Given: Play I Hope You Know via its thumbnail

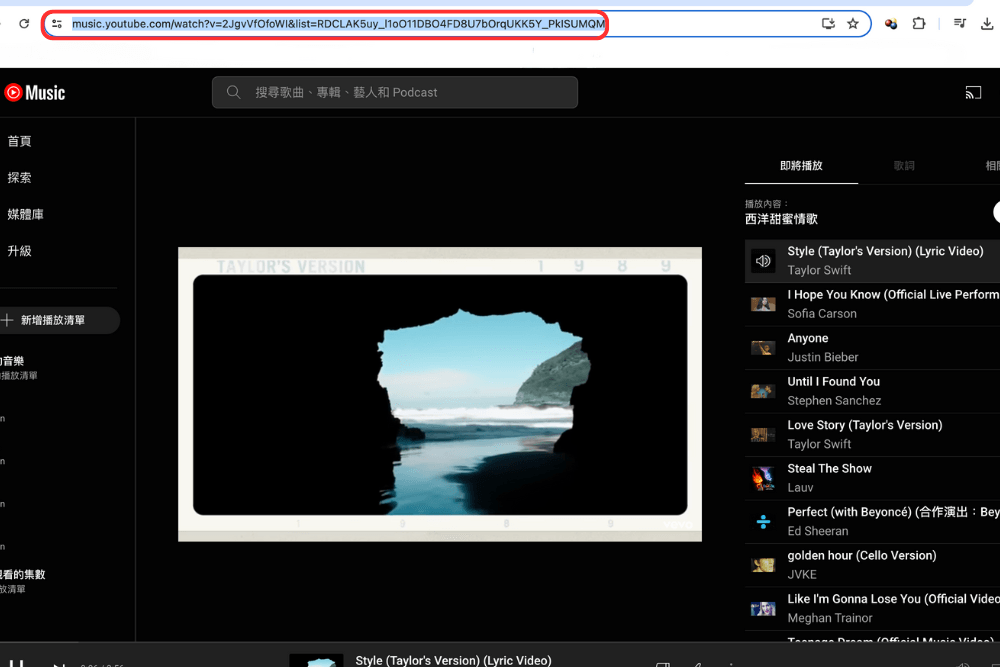Looking at the screenshot, I should tap(763, 304).
